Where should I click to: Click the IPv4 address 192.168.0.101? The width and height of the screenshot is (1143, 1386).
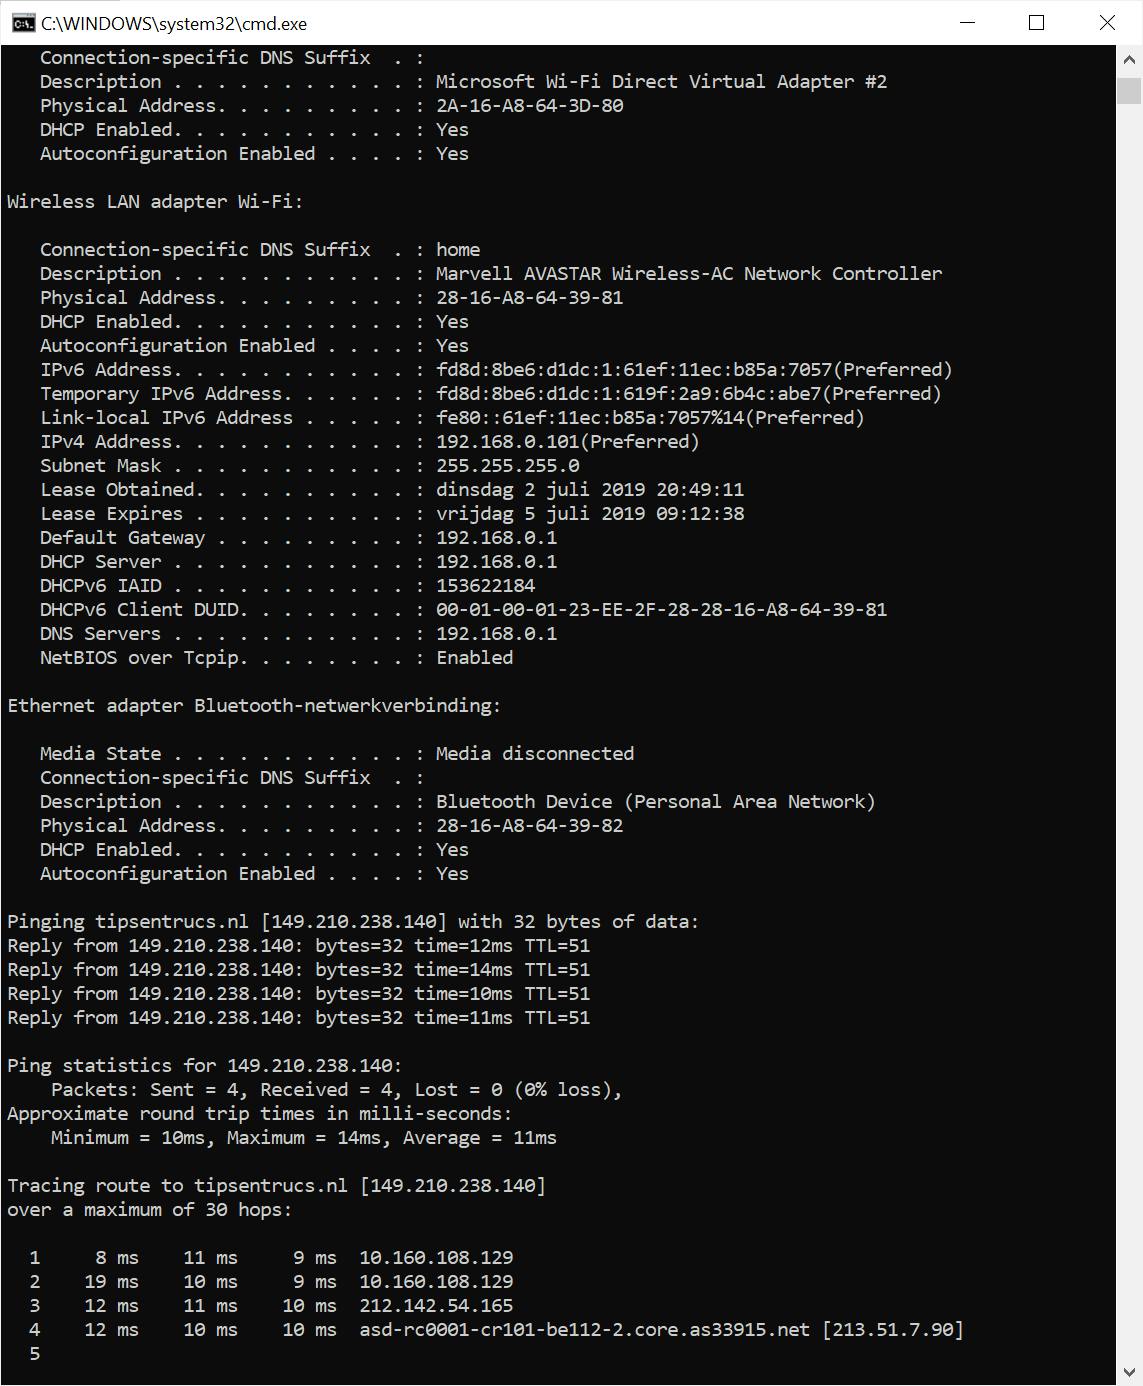tap(508, 442)
